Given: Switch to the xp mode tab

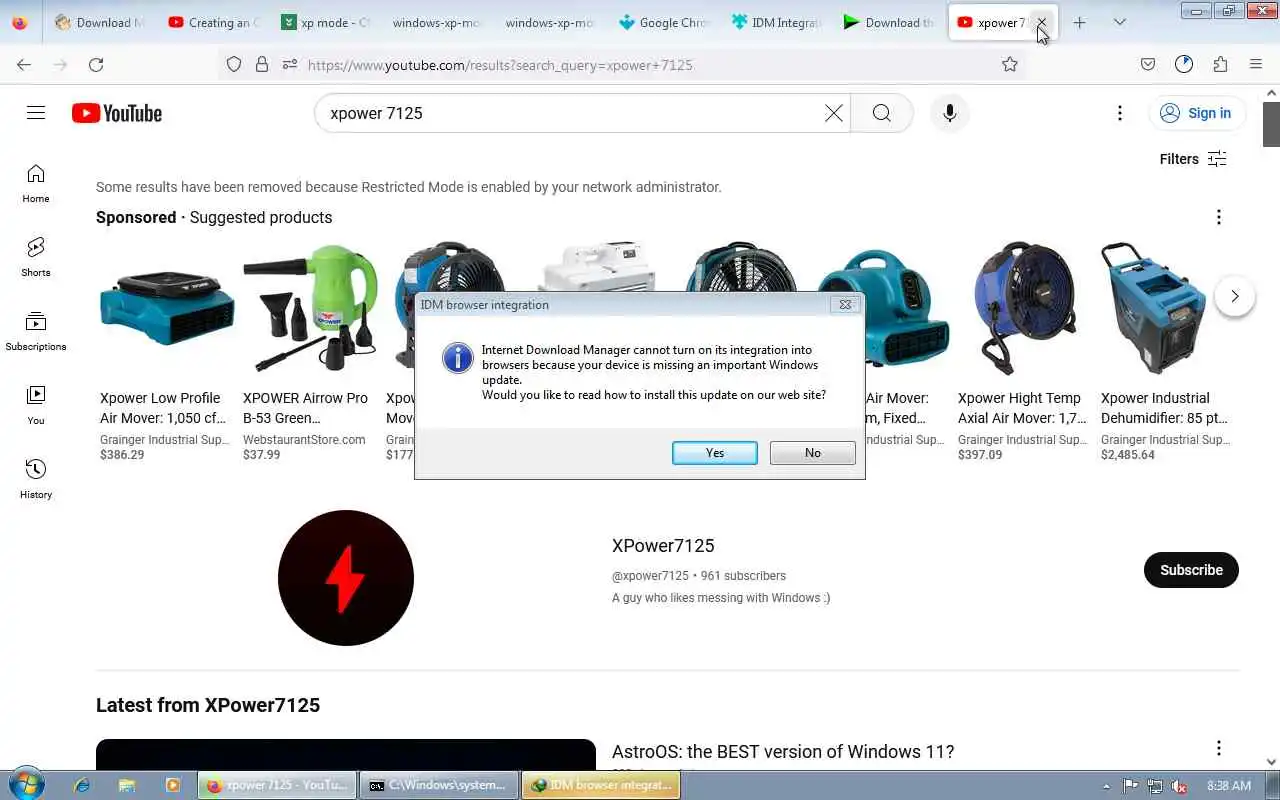Looking at the screenshot, I should (326, 22).
